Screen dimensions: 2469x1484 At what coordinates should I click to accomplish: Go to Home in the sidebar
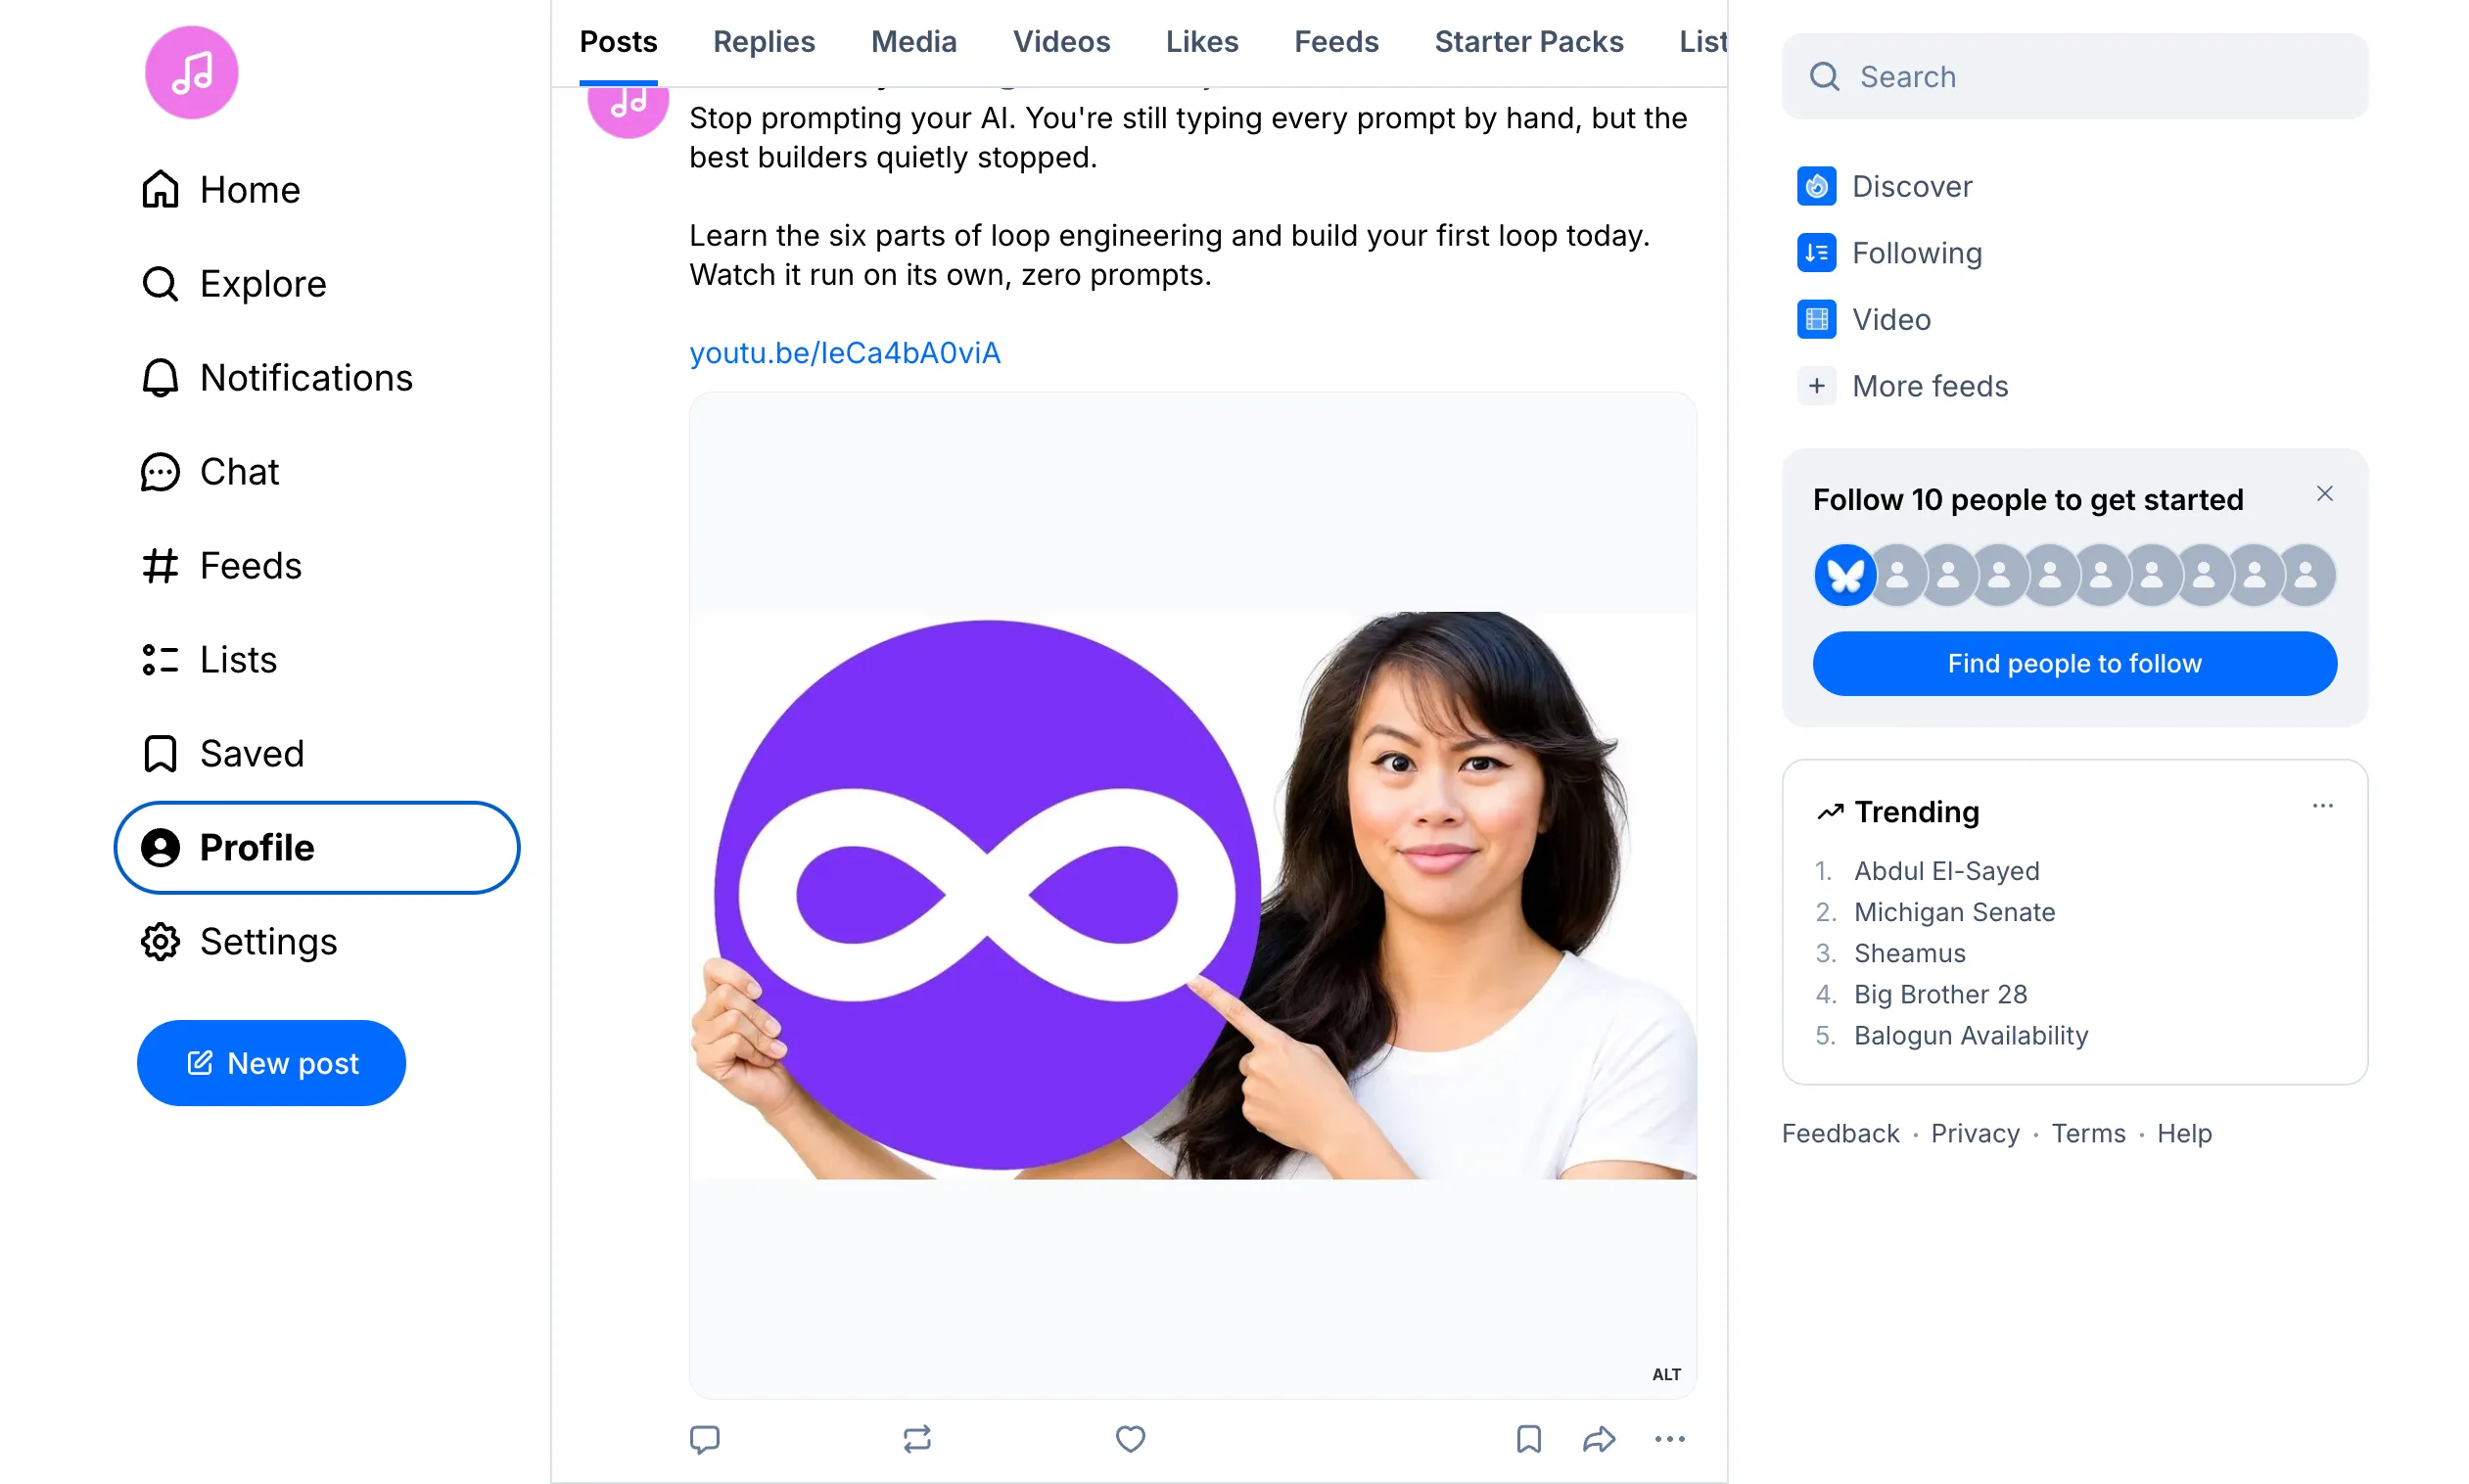click(x=220, y=190)
